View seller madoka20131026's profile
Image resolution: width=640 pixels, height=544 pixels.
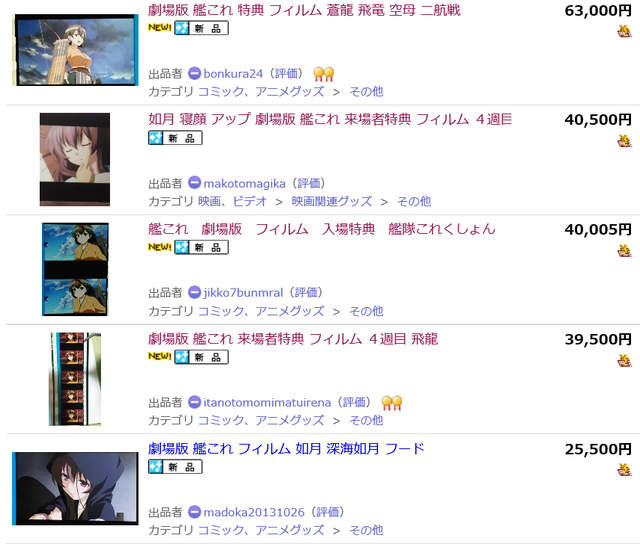pos(254,512)
